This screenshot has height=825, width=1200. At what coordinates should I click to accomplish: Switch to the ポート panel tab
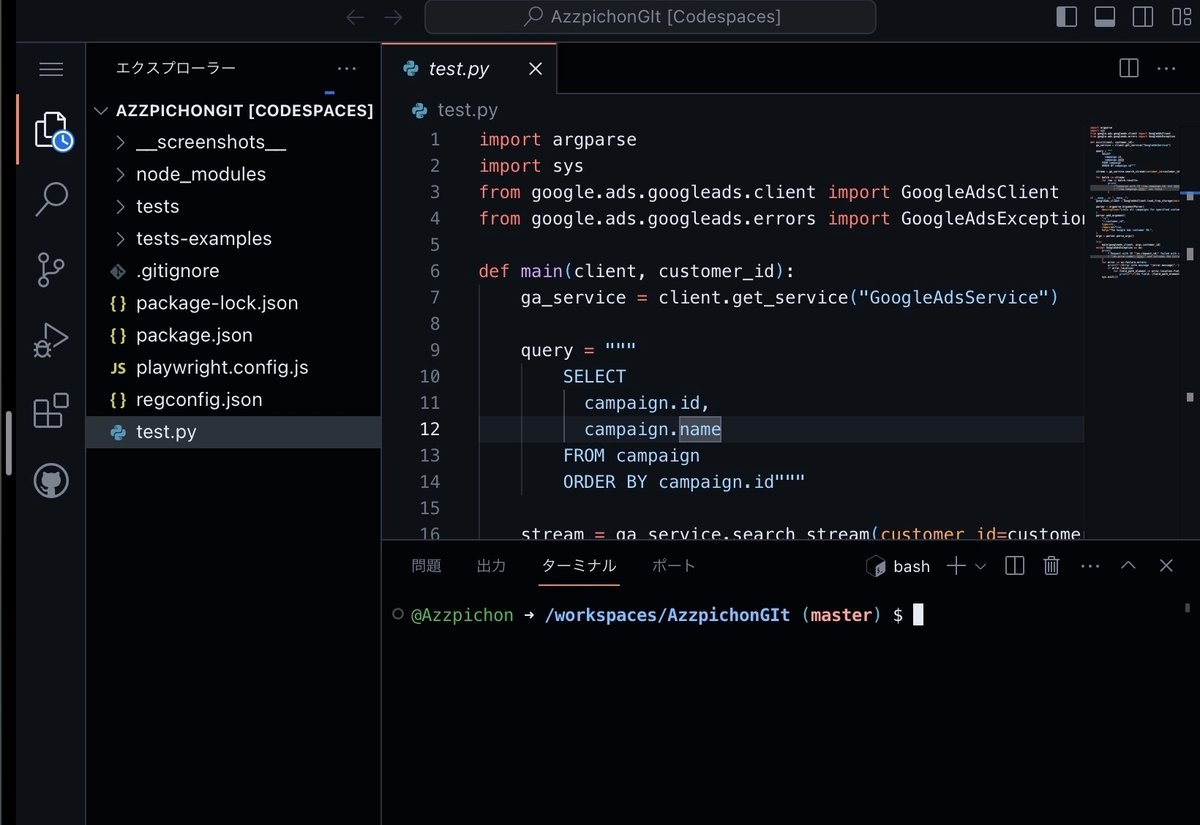[673, 566]
